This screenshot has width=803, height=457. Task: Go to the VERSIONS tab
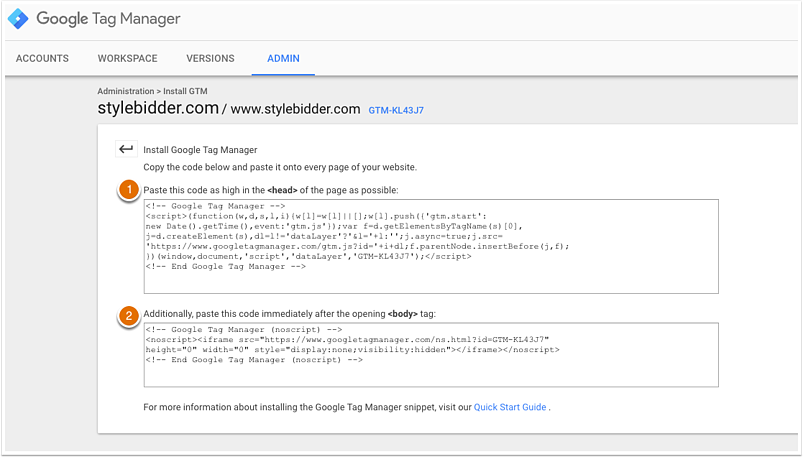[210, 58]
